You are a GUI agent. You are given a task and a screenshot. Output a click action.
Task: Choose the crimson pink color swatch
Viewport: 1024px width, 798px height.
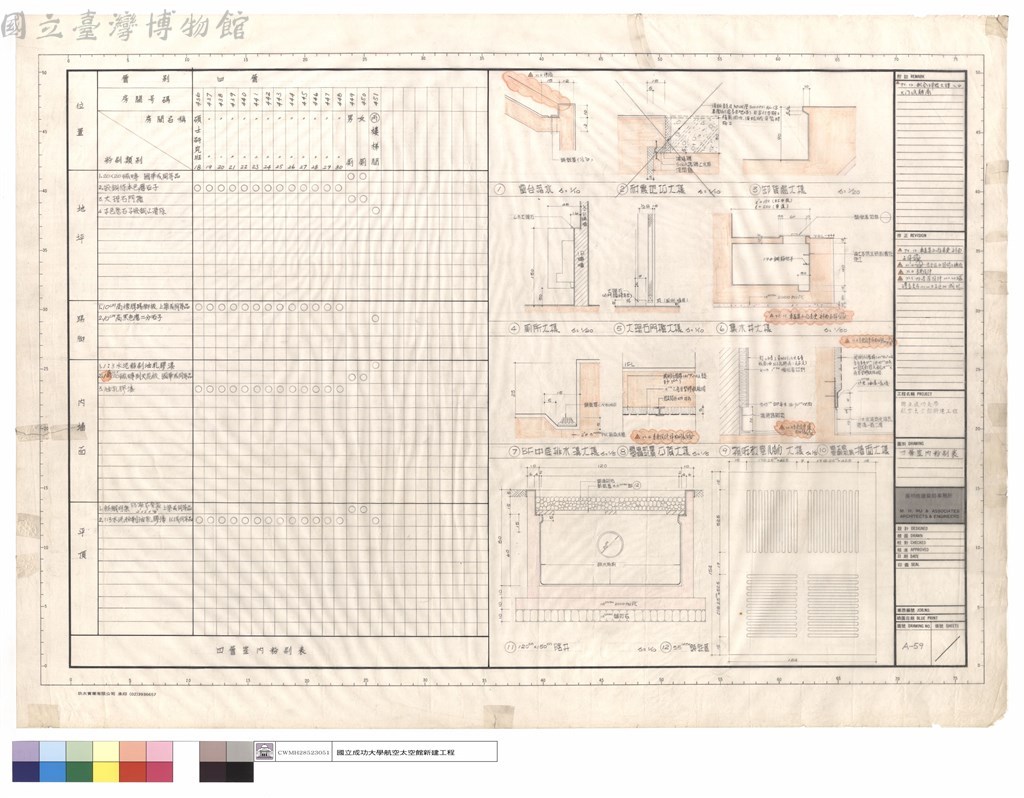[159, 772]
